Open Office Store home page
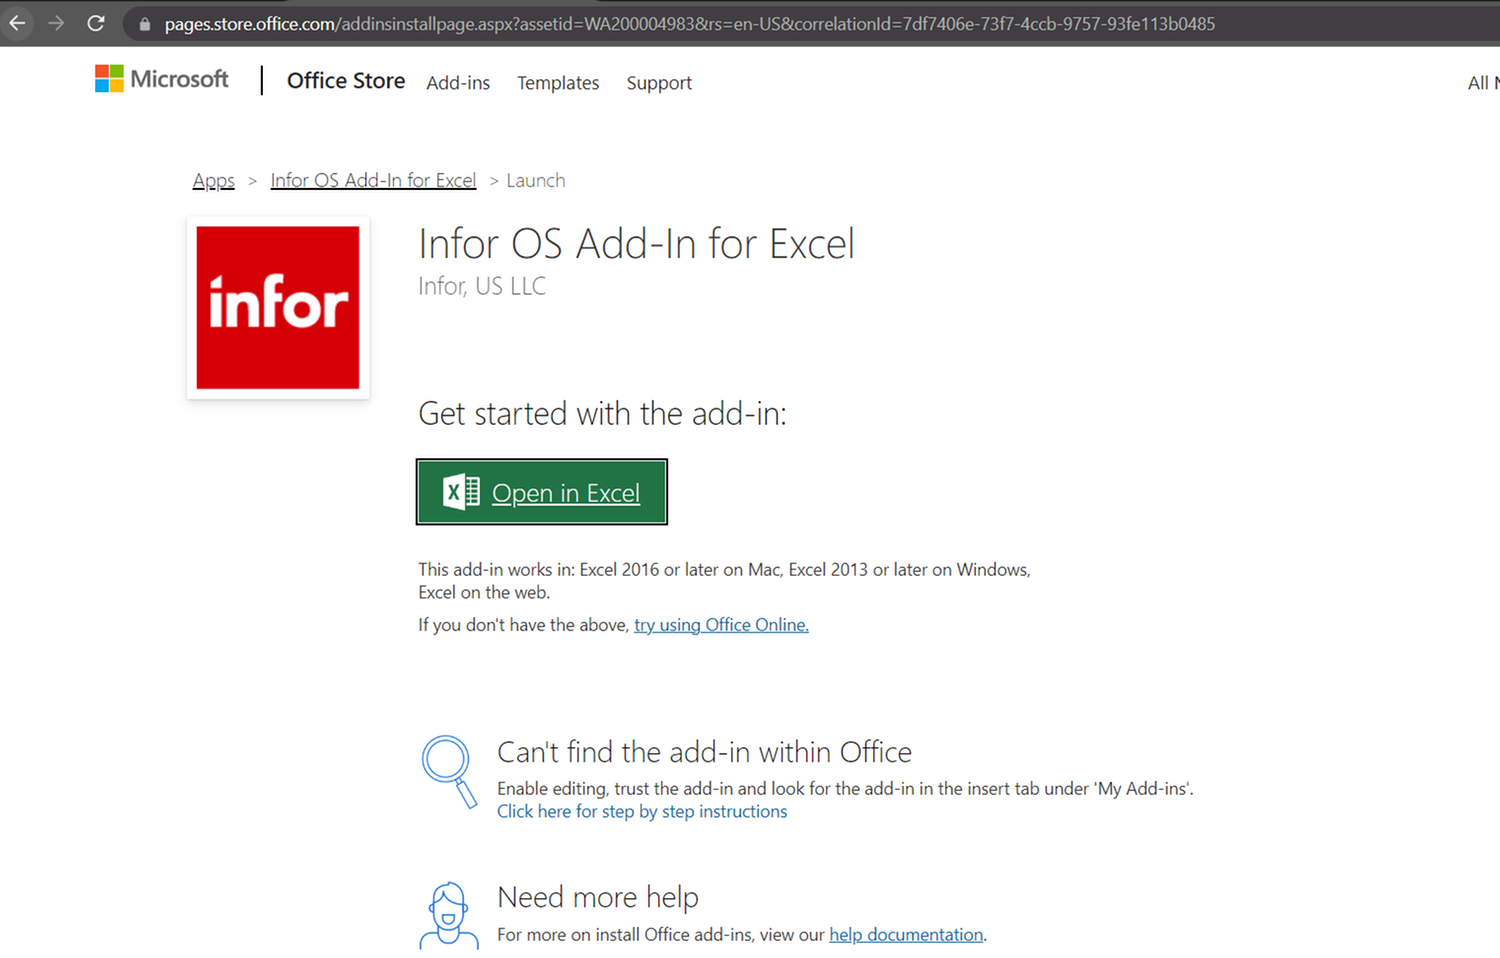 click(x=345, y=81)
